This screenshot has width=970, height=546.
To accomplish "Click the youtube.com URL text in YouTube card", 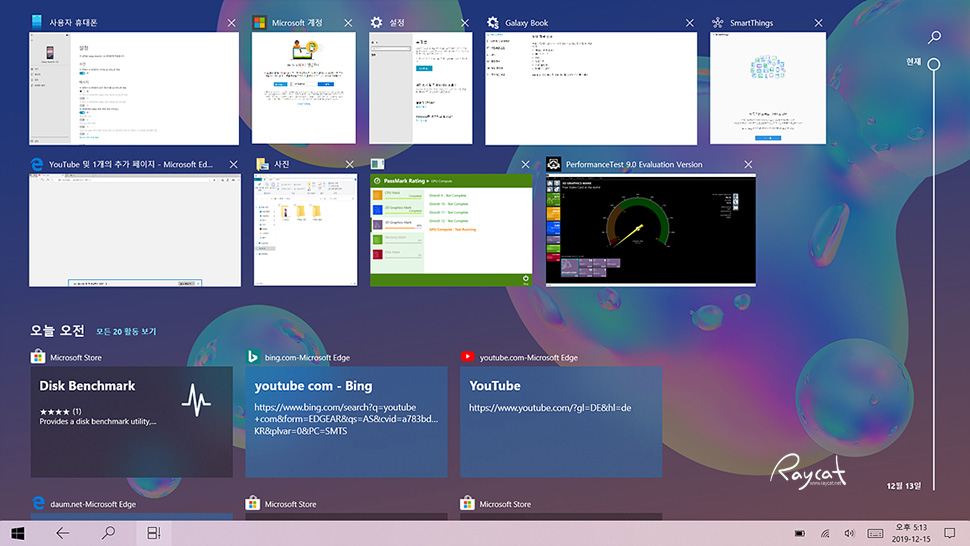I will pyautogui.click(x=550, y=408).
